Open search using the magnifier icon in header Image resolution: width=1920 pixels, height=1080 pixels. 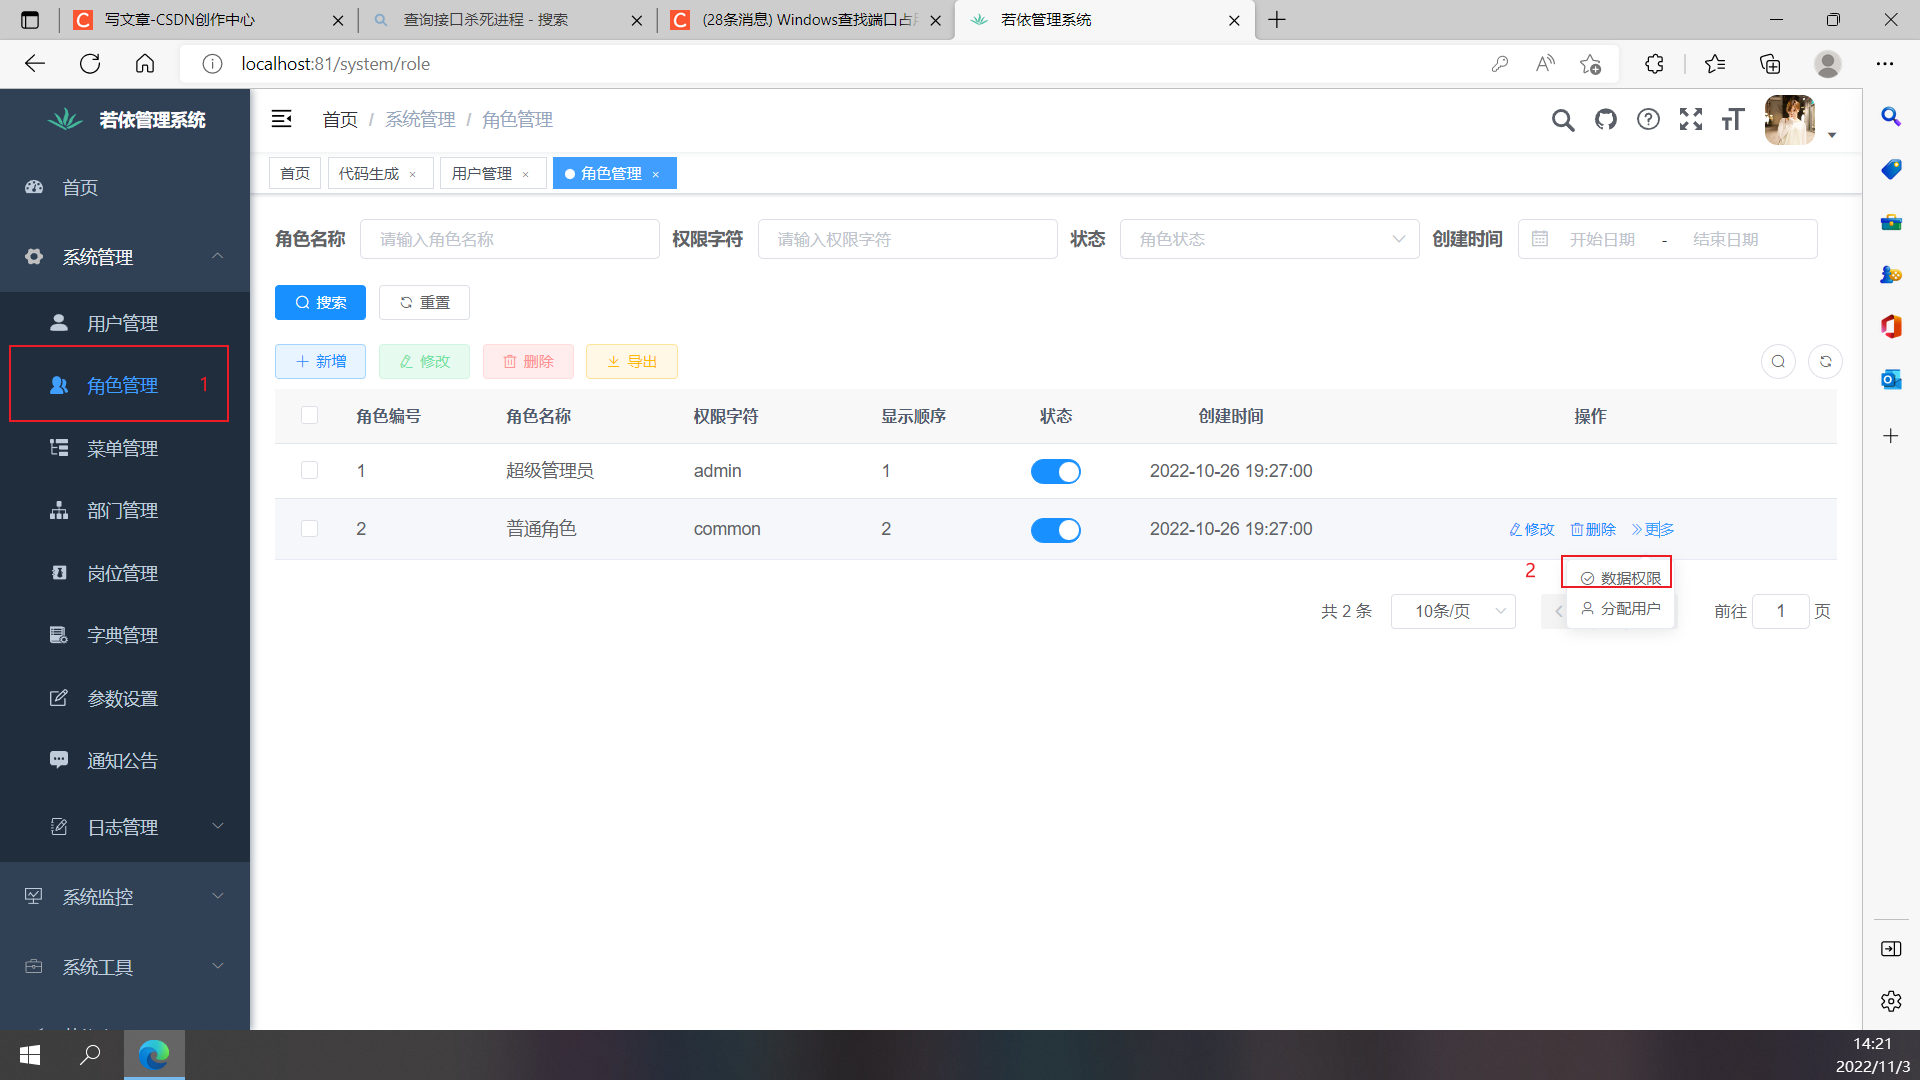(1563, 119)
